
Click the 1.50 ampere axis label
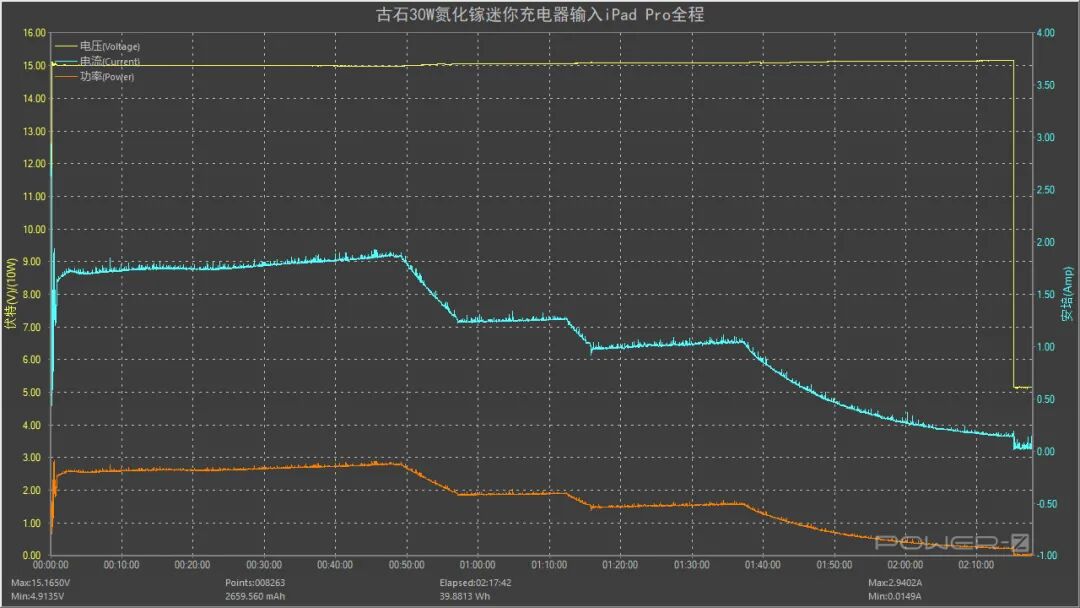[1046, 295]
